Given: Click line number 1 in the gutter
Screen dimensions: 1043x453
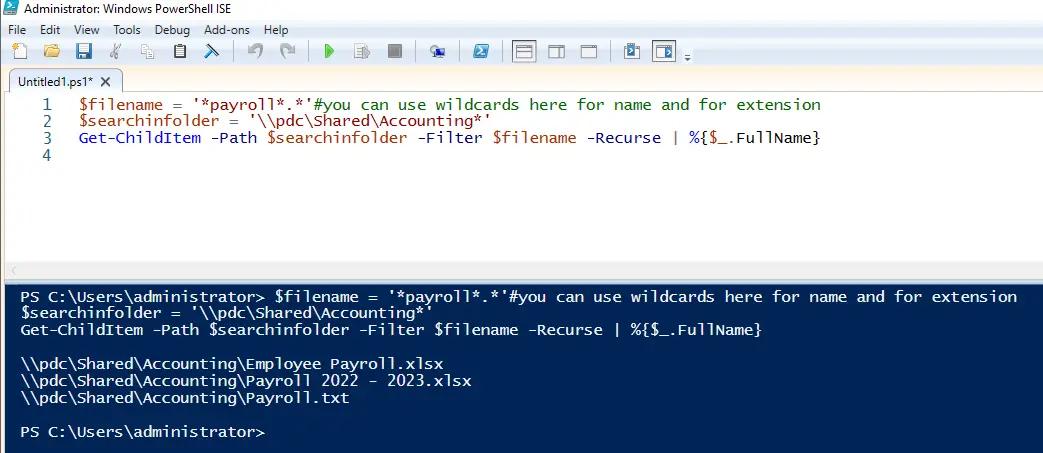Looking at the screenshot, I should 47,105.
